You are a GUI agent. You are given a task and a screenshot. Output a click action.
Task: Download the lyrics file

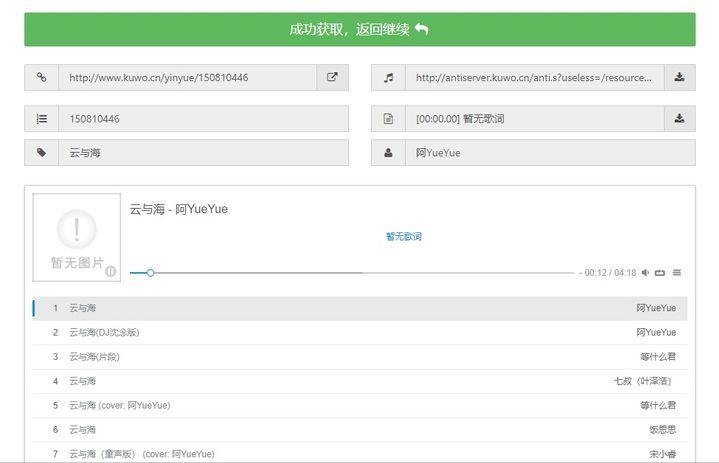tap(679, 119)
